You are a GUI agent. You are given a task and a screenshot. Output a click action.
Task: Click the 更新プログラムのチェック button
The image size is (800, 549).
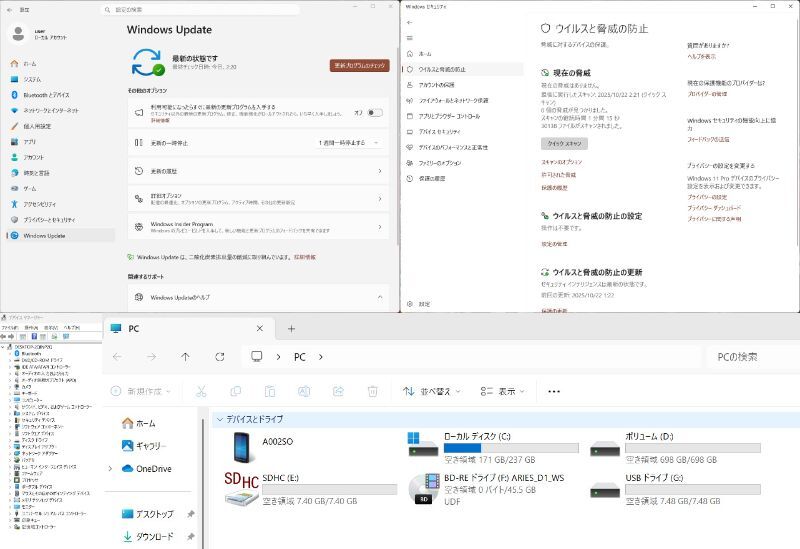360,65
